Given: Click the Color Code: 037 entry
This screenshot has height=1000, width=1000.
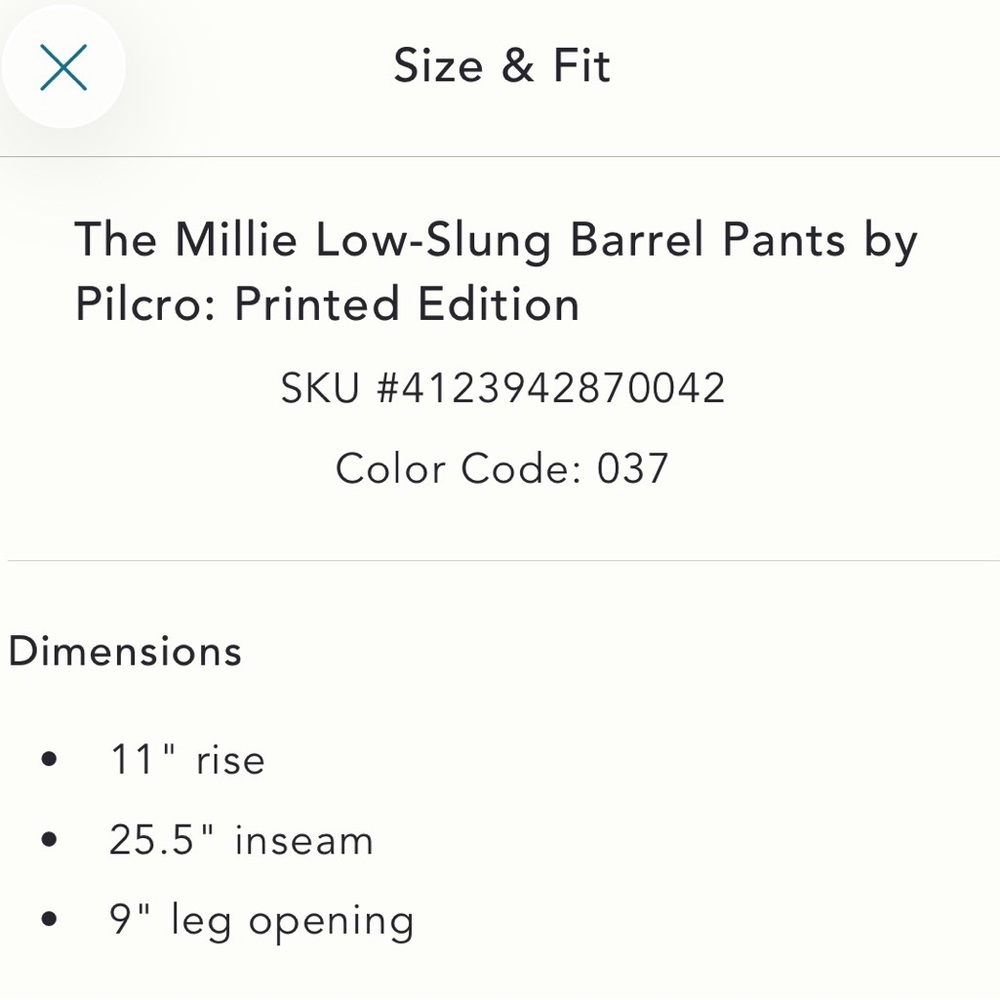Looking at the screenshot, I should click(500, 468).
